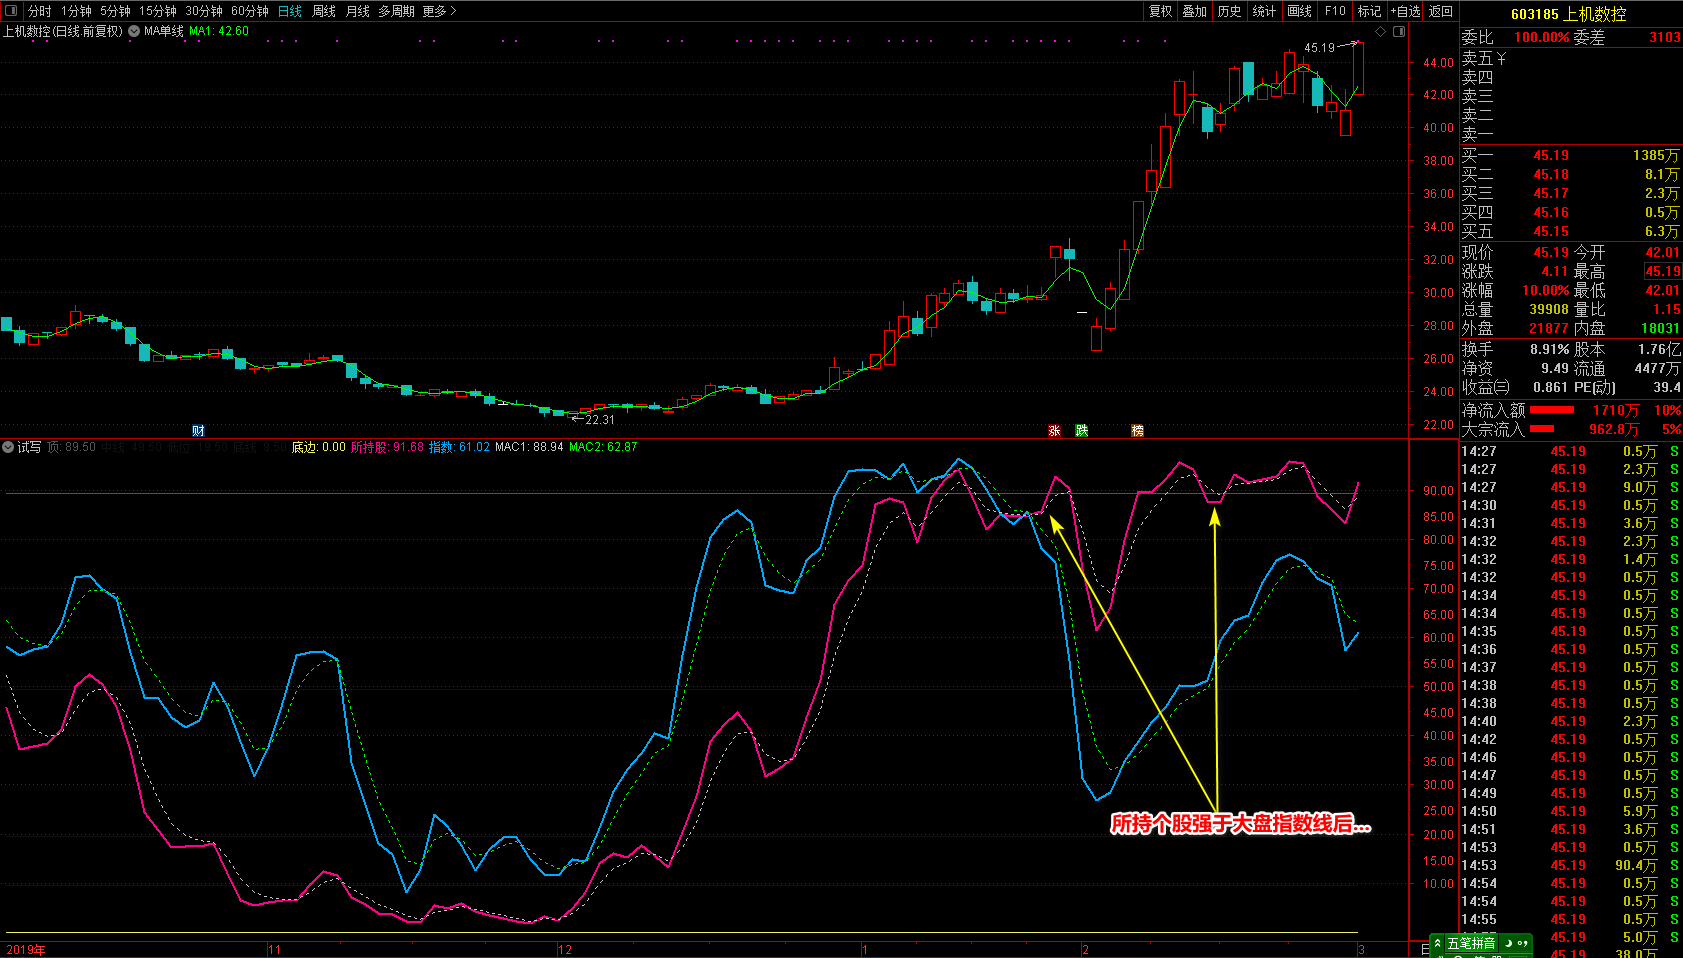Expand the 更多 periods menu
1683x958 pixels.
439,11
